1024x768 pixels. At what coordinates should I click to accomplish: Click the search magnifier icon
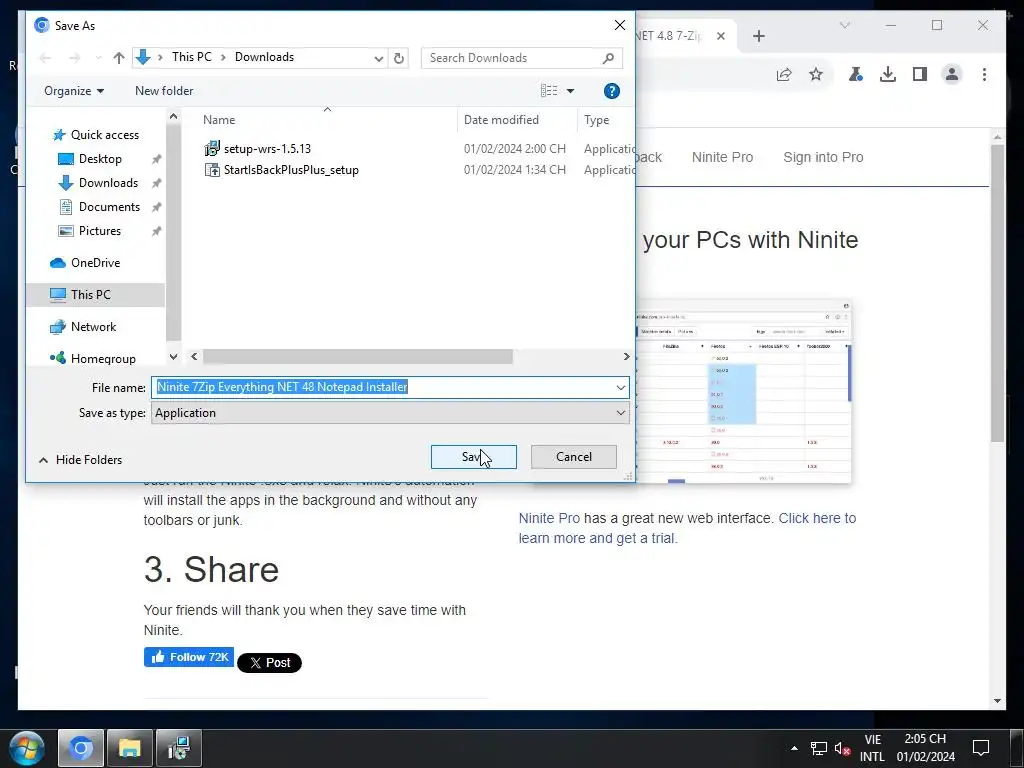pos(609,57)
